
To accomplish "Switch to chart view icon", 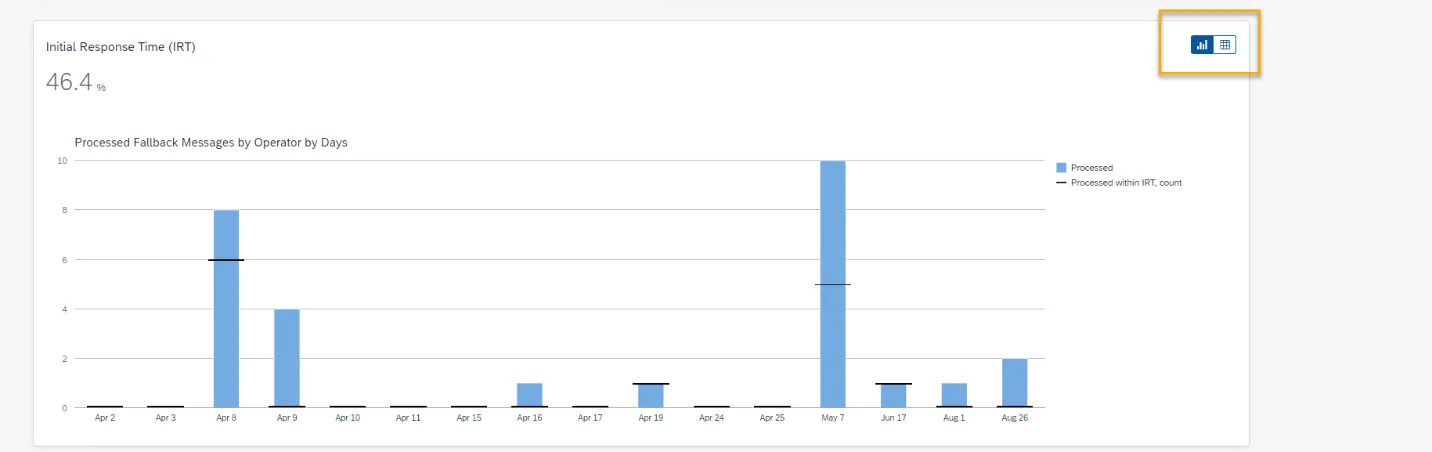I will [x=1202, y=44].
